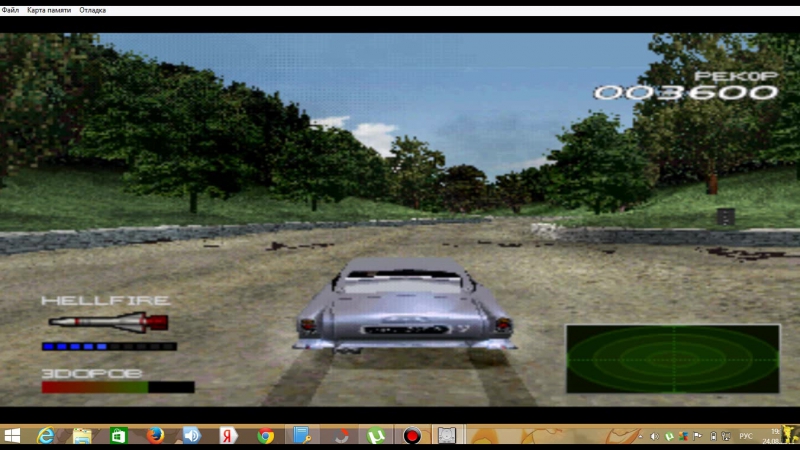Click the blue ammo bar
The height and width of the screenshot is (450, 800).
pyautogui.click(x=109, y=346)
